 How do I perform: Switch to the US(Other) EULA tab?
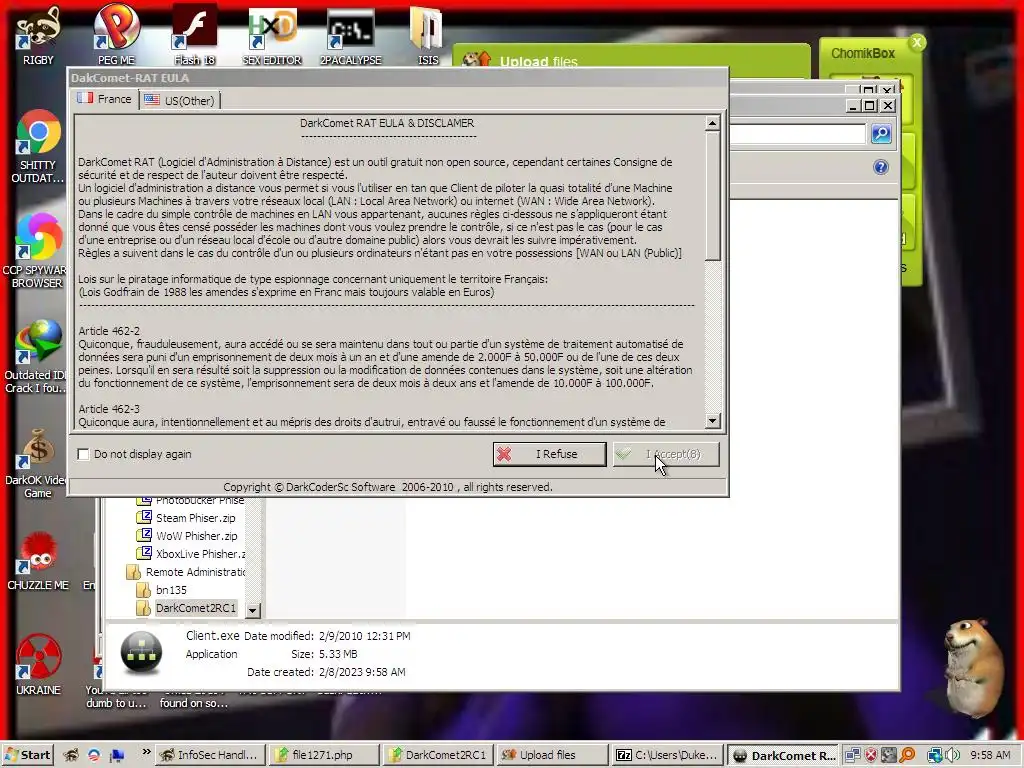180,101
